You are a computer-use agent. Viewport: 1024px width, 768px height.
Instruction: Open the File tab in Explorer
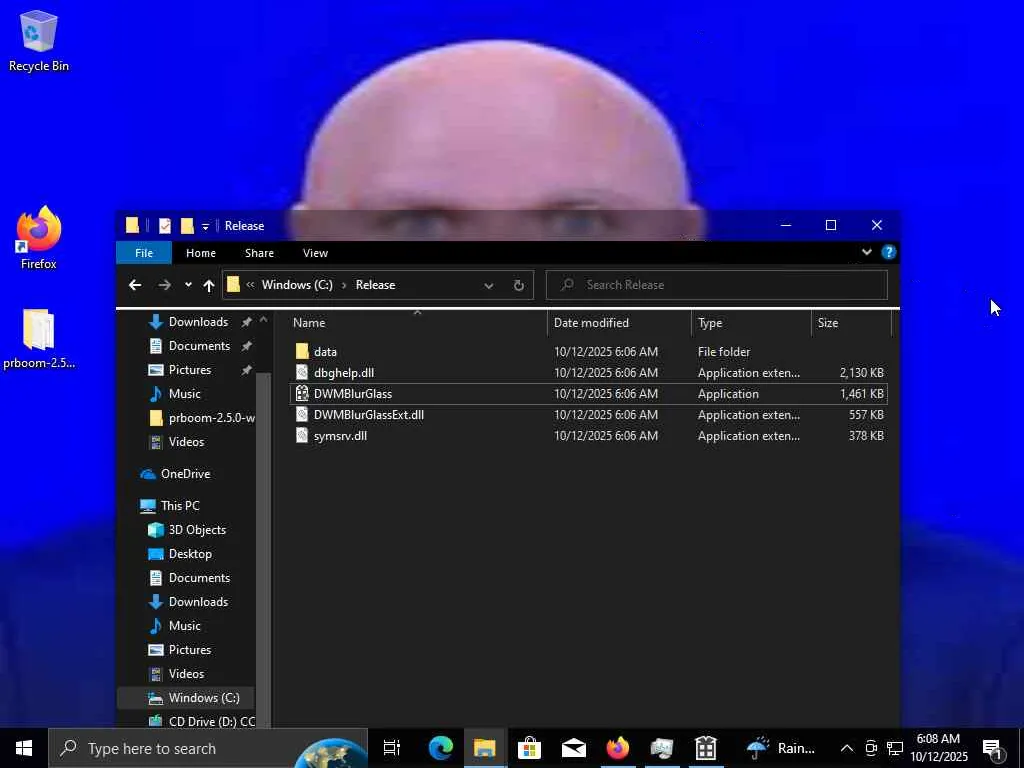pos(144,253)
